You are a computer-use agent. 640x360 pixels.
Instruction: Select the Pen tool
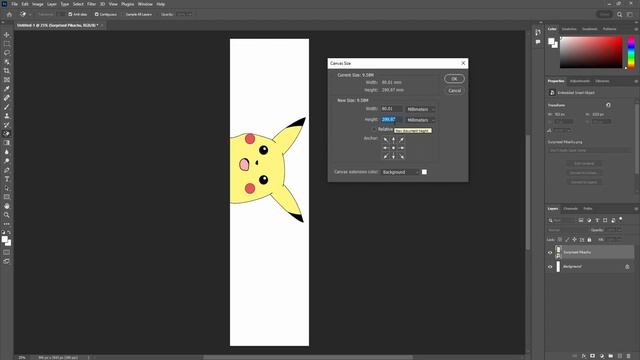click(x=7, y=170)
